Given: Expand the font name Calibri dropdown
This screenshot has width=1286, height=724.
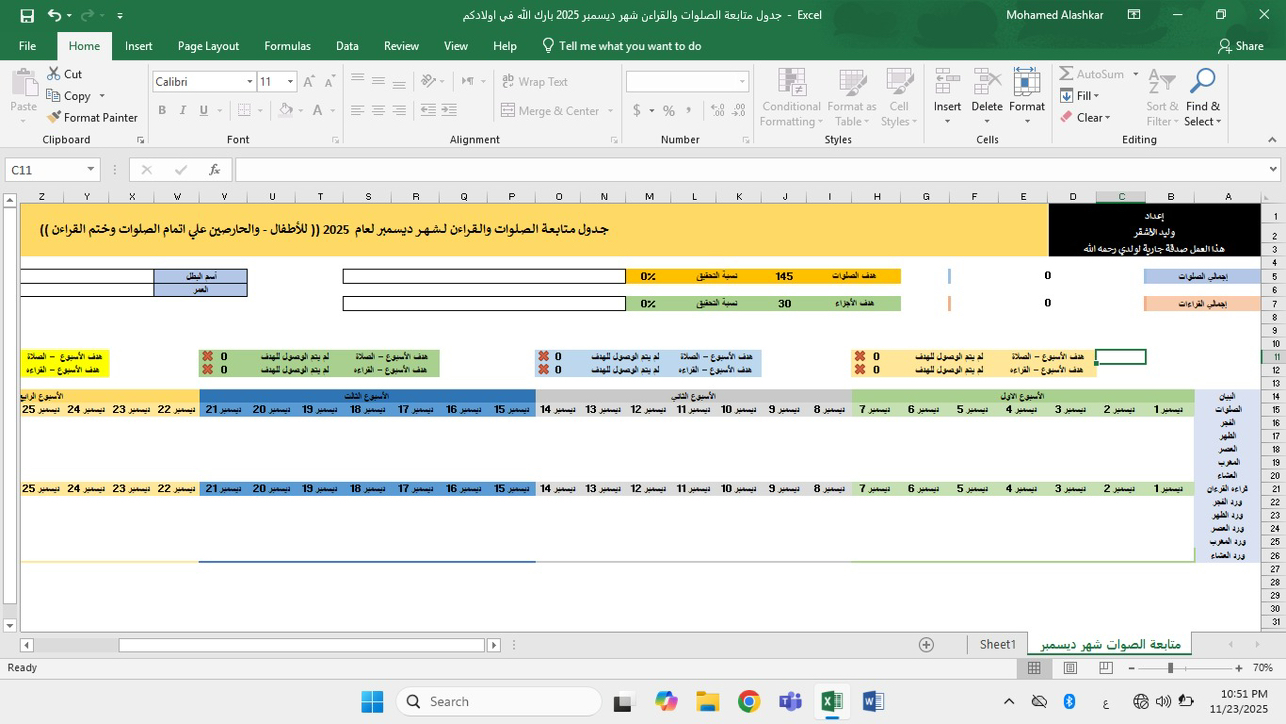Looking at the screenshot, I should (x=249, y=82).
